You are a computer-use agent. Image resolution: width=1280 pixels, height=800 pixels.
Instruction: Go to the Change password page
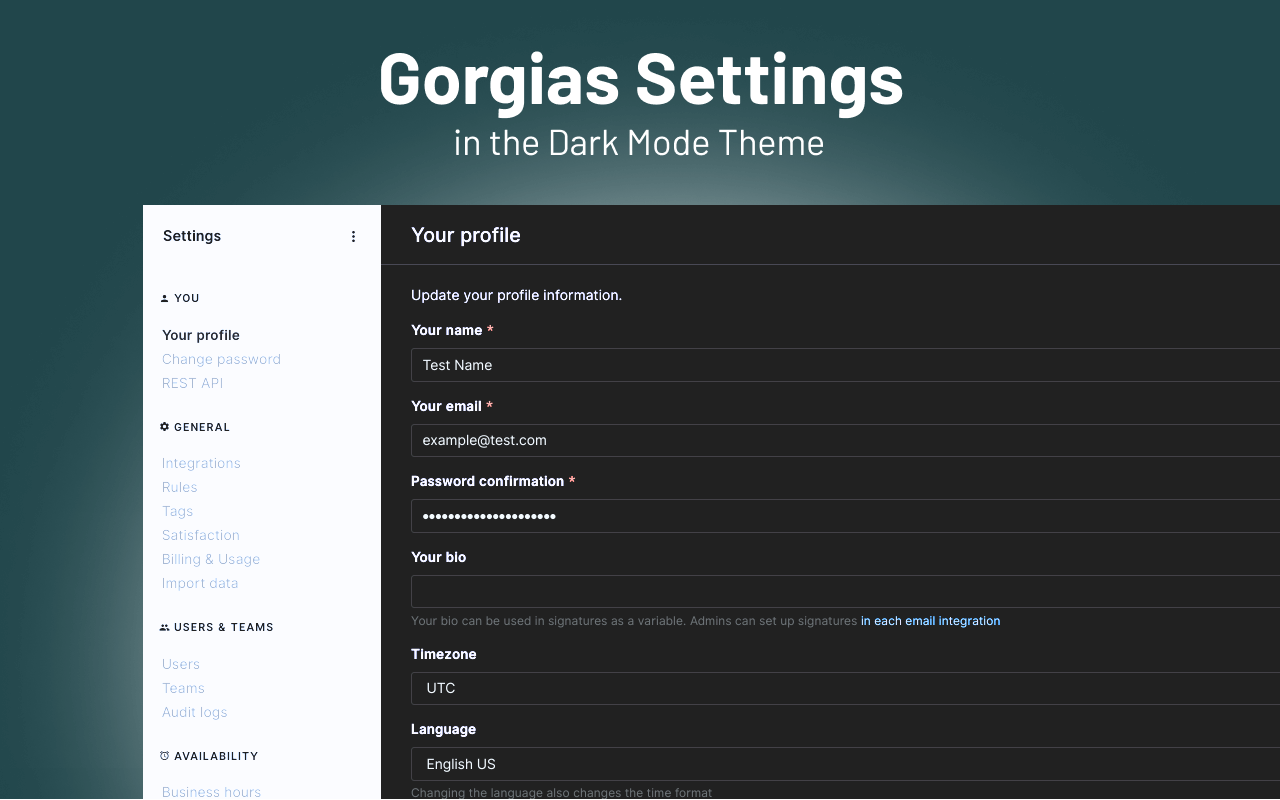[x=221, y=359]
